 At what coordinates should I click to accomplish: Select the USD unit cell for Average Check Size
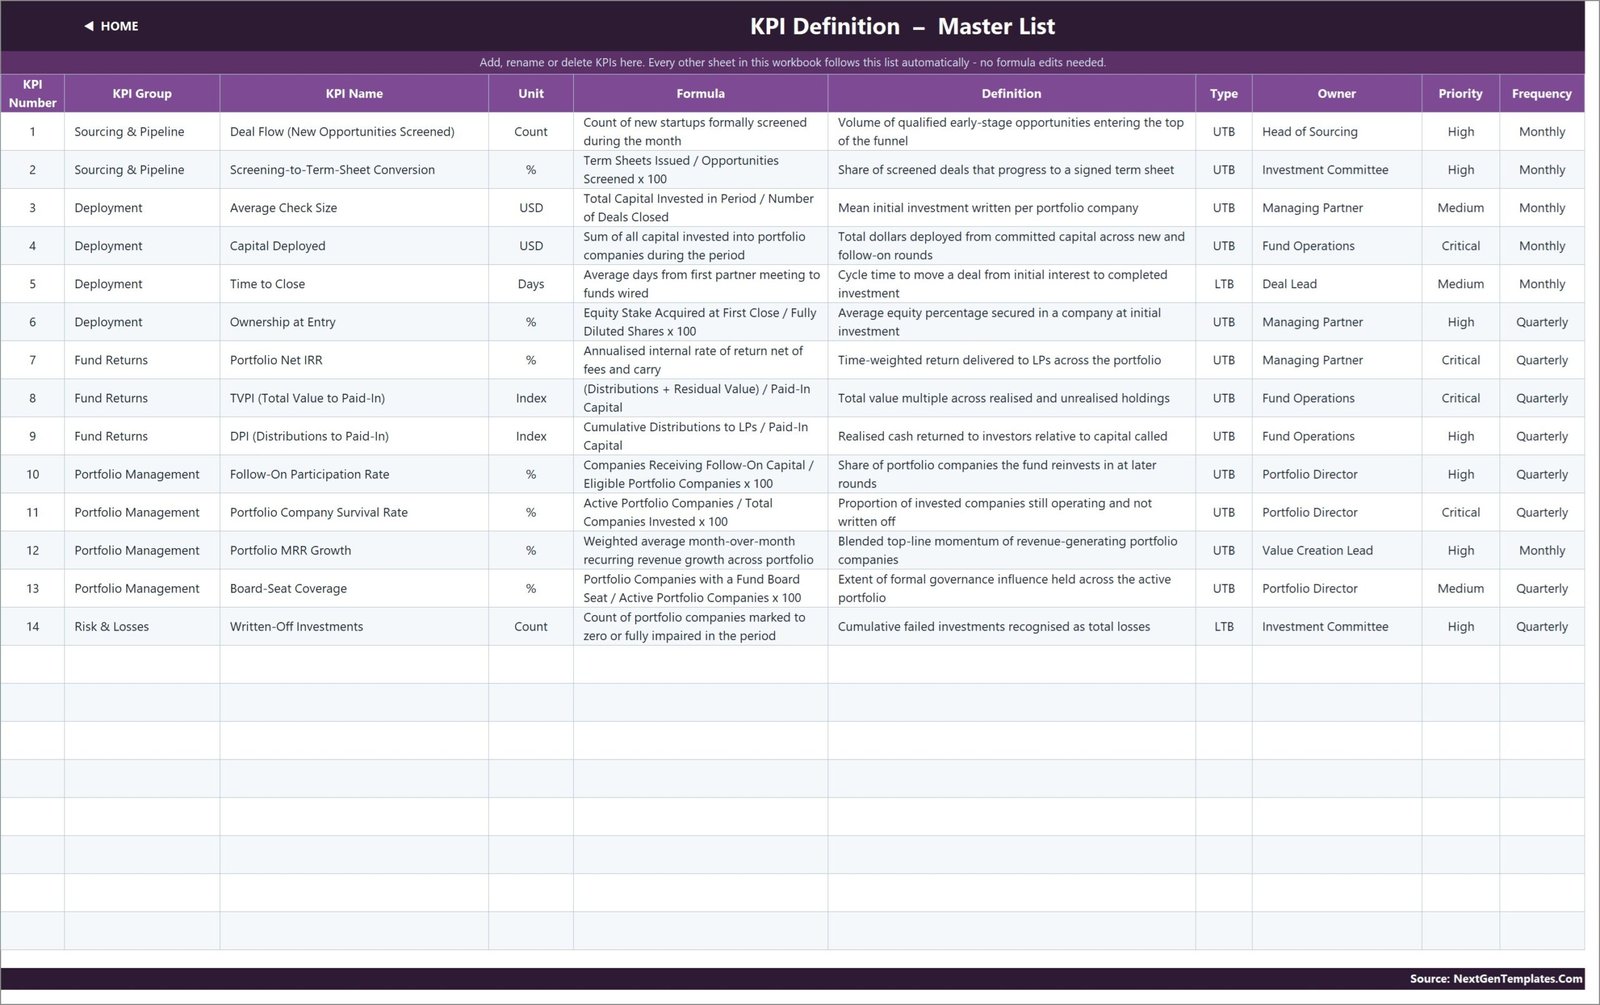coord(531,208)
